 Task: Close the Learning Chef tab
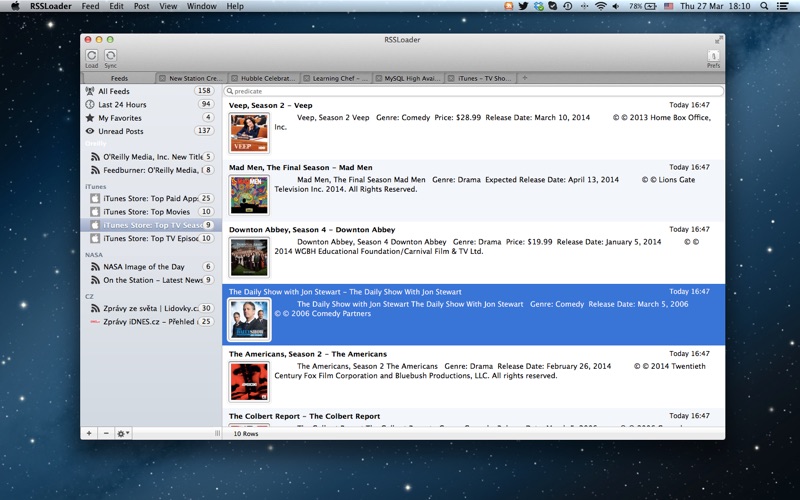tap(306, 78)
